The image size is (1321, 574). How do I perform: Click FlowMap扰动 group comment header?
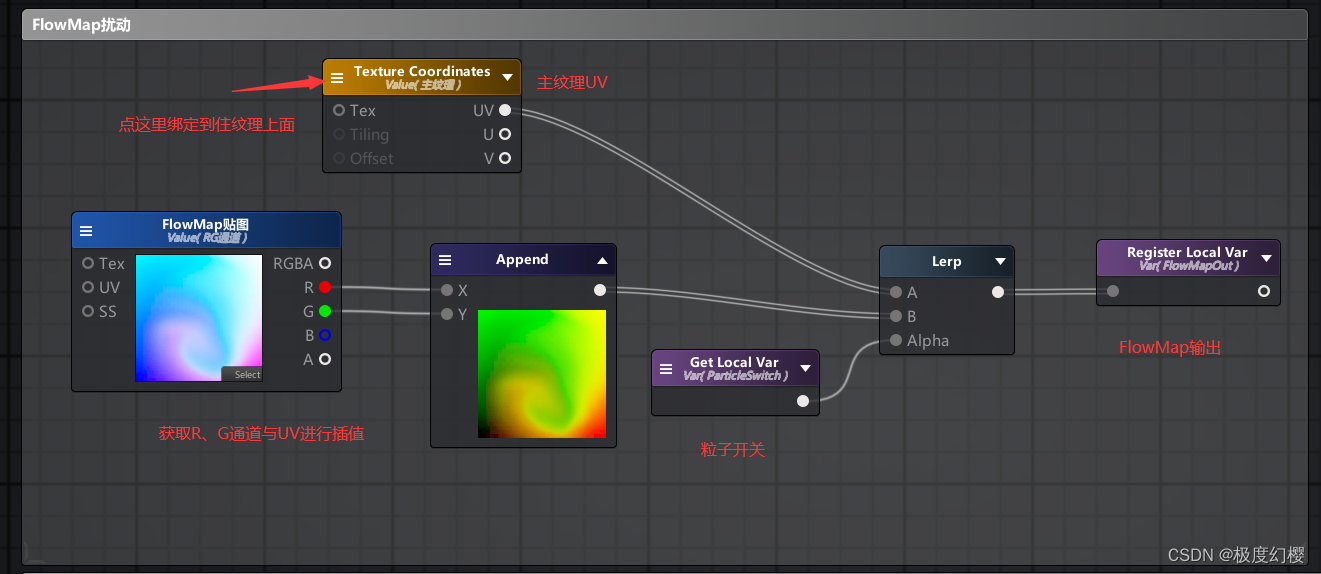(665, 25)
